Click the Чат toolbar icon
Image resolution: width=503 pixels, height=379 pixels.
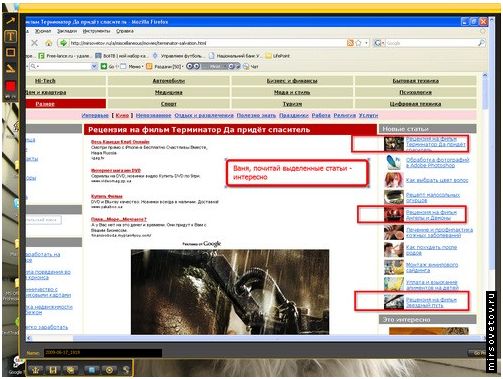coord(250,66)
